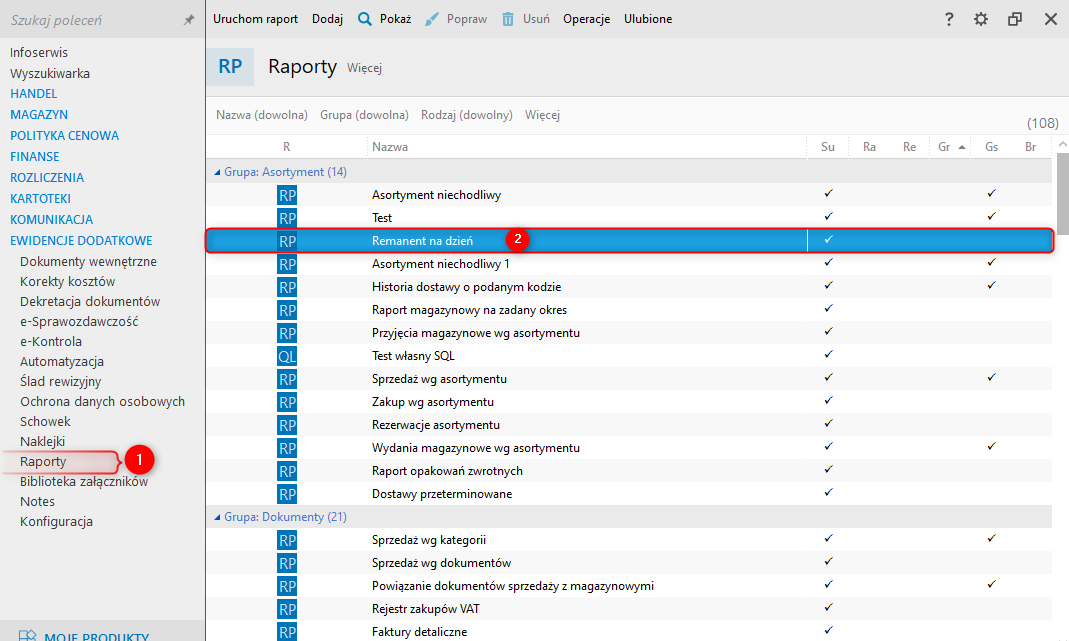
Task: Collapse the Grupa: Dokumenty group
Action: pyautogui.click(x=218, y=517)
